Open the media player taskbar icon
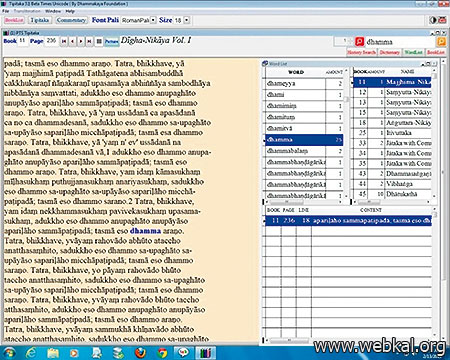Viewport: 450px width, 360px height. coord(74,353)
